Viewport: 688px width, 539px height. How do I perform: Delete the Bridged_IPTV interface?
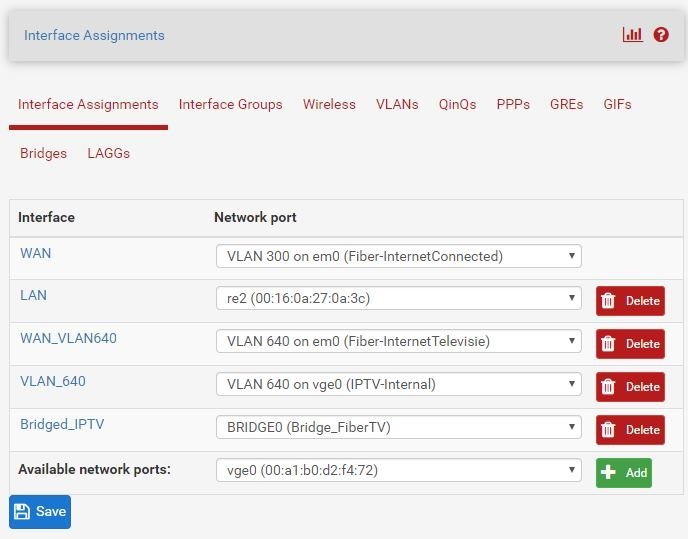[x=630, y=430]
